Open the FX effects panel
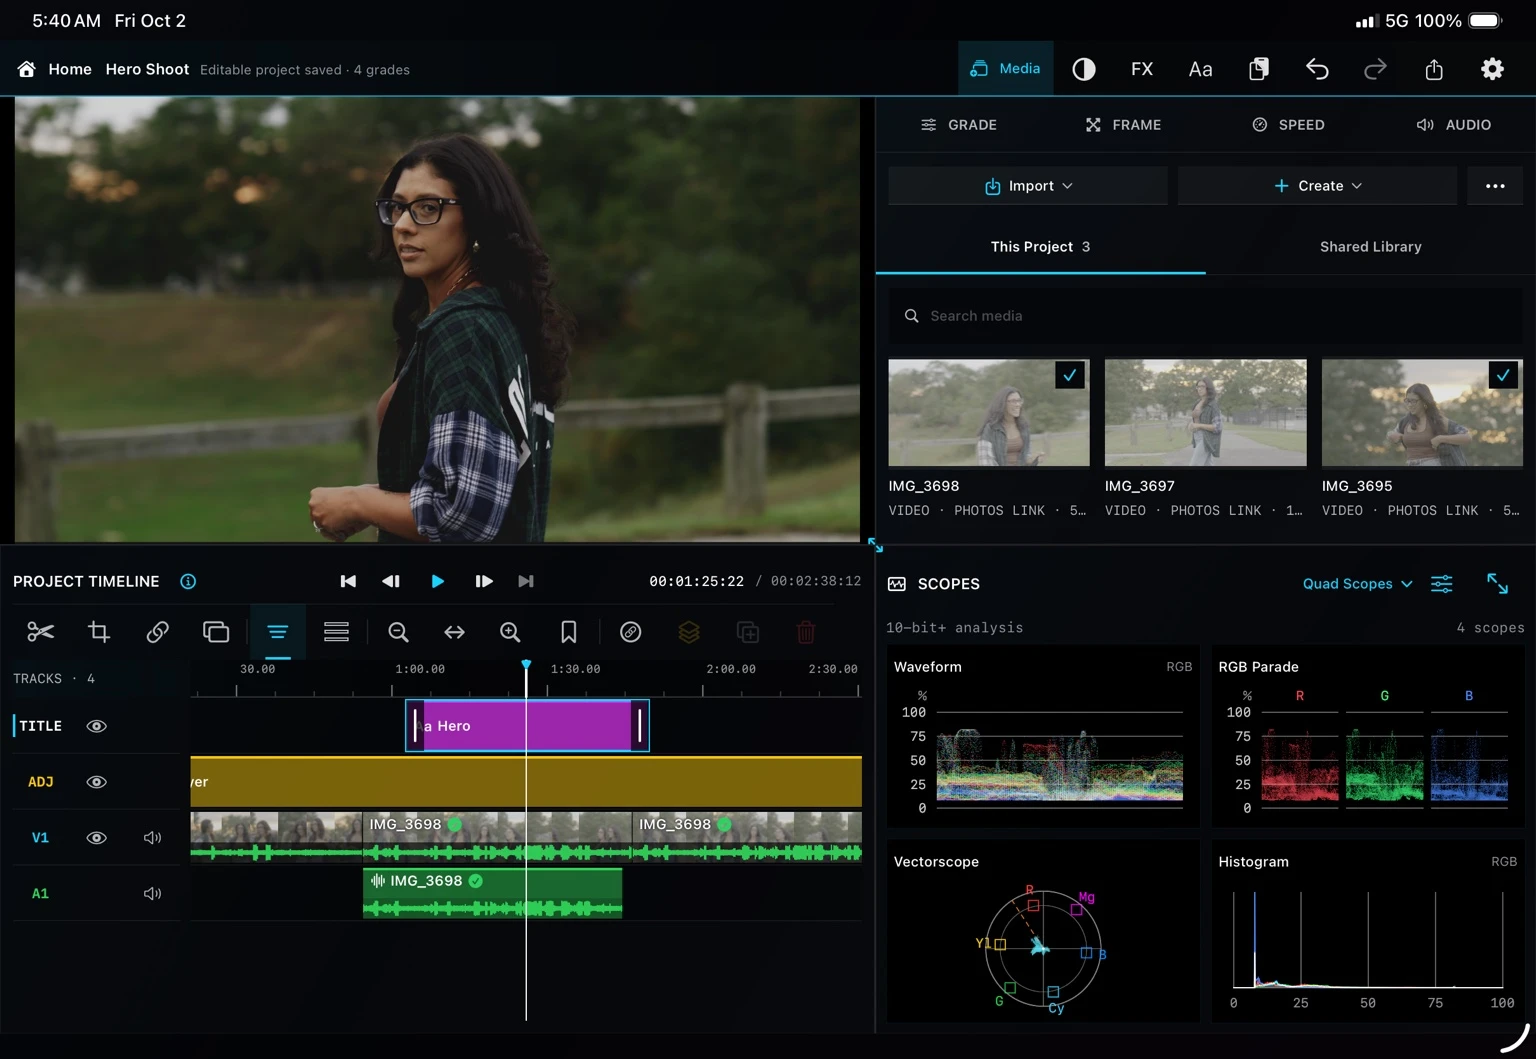Screen dimensions: 1536x1059 point(1142,69)
